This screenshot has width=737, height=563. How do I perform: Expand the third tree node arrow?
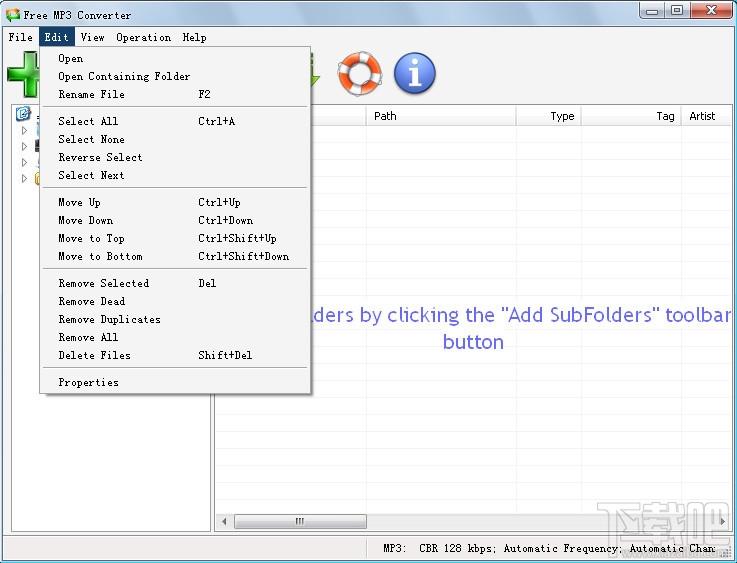24,162
